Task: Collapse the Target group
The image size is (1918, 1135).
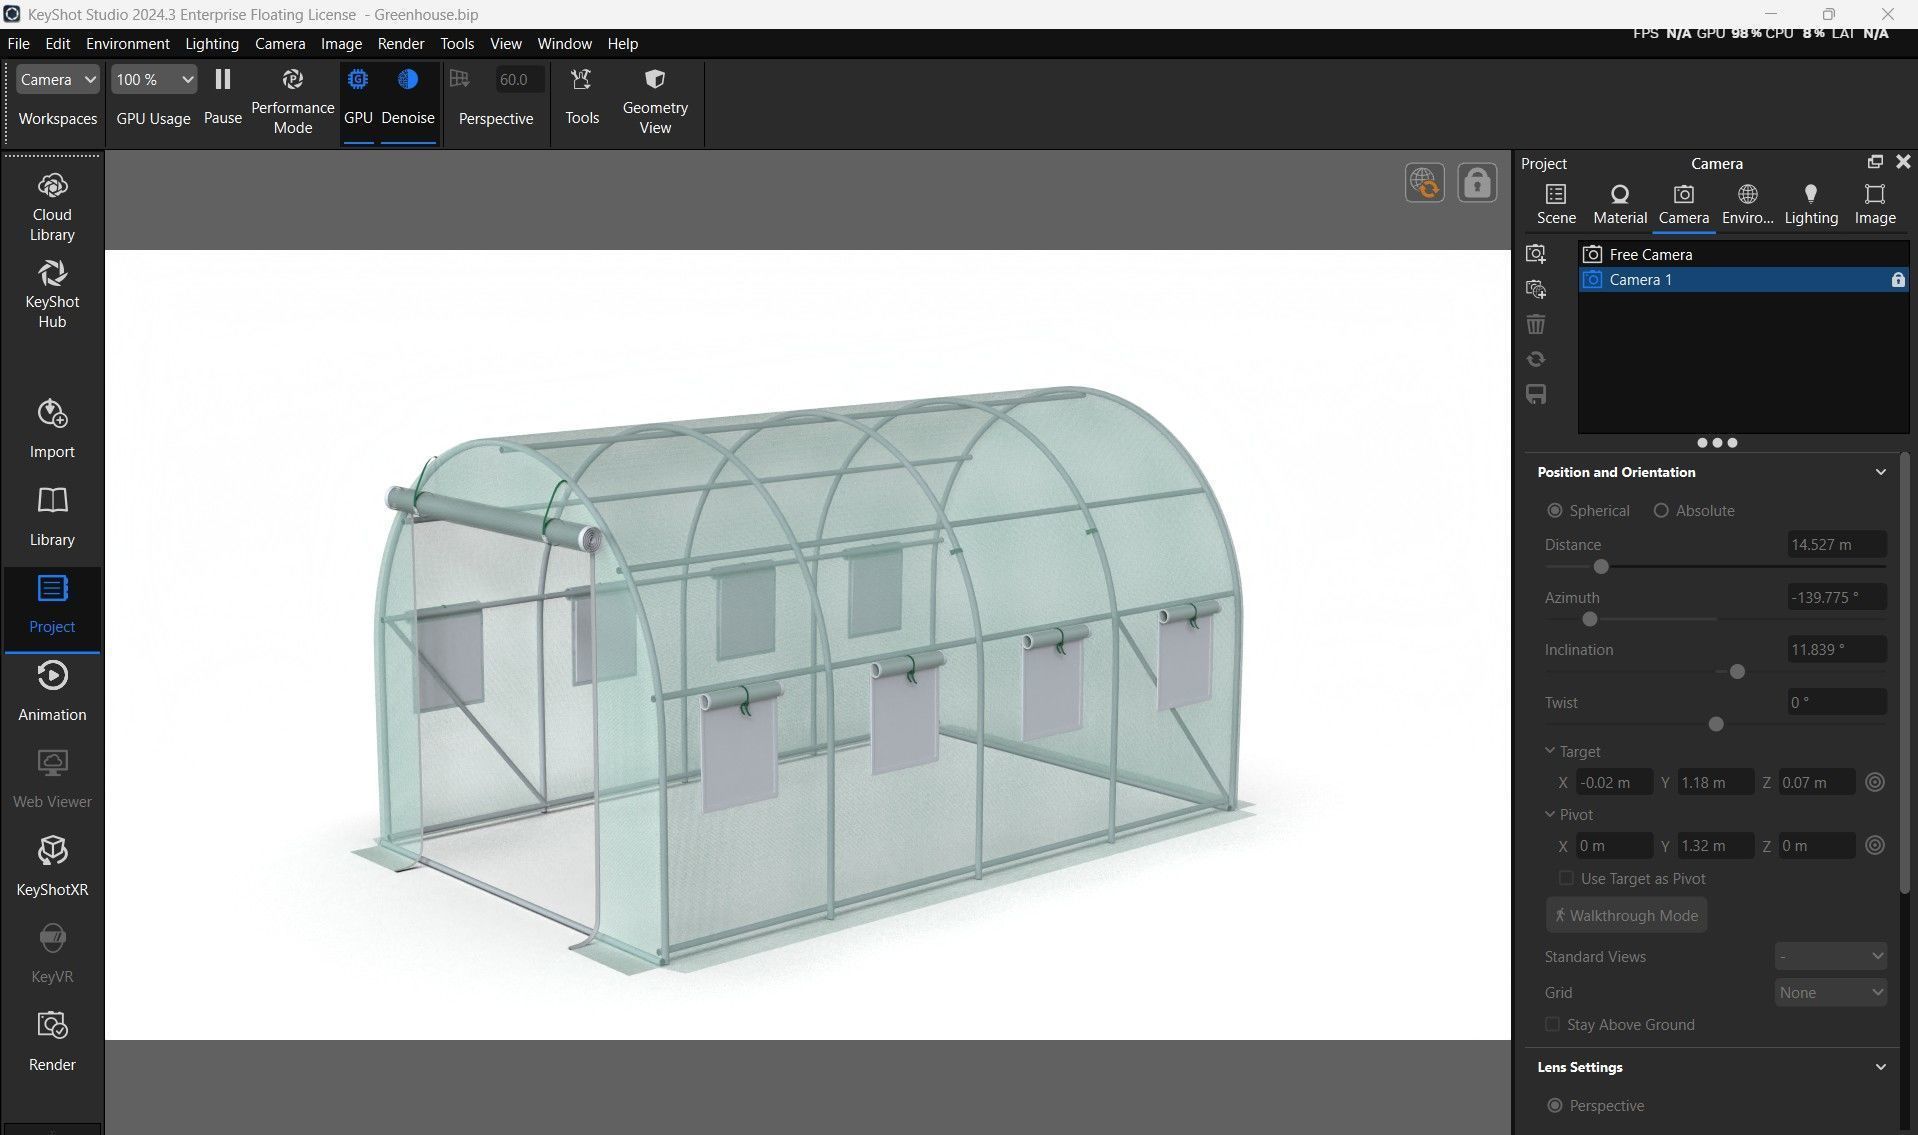Action: point(1550,751)
